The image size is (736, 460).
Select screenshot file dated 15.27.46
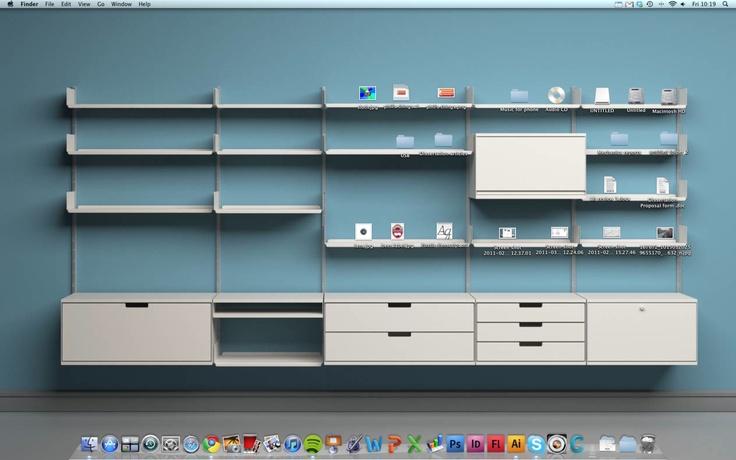coord(611,232)
